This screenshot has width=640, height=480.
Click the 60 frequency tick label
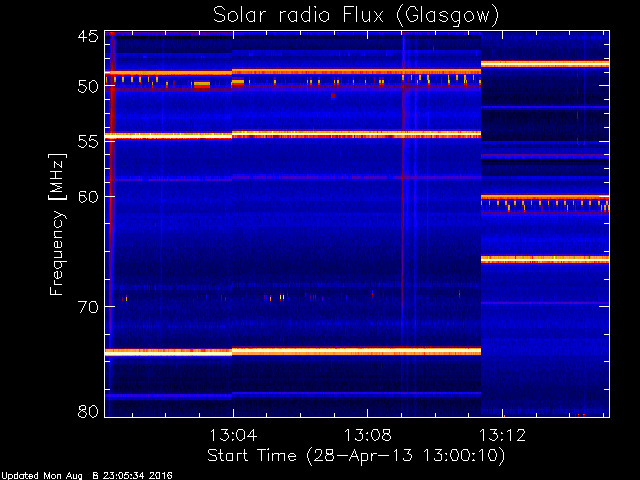(88, 196)
